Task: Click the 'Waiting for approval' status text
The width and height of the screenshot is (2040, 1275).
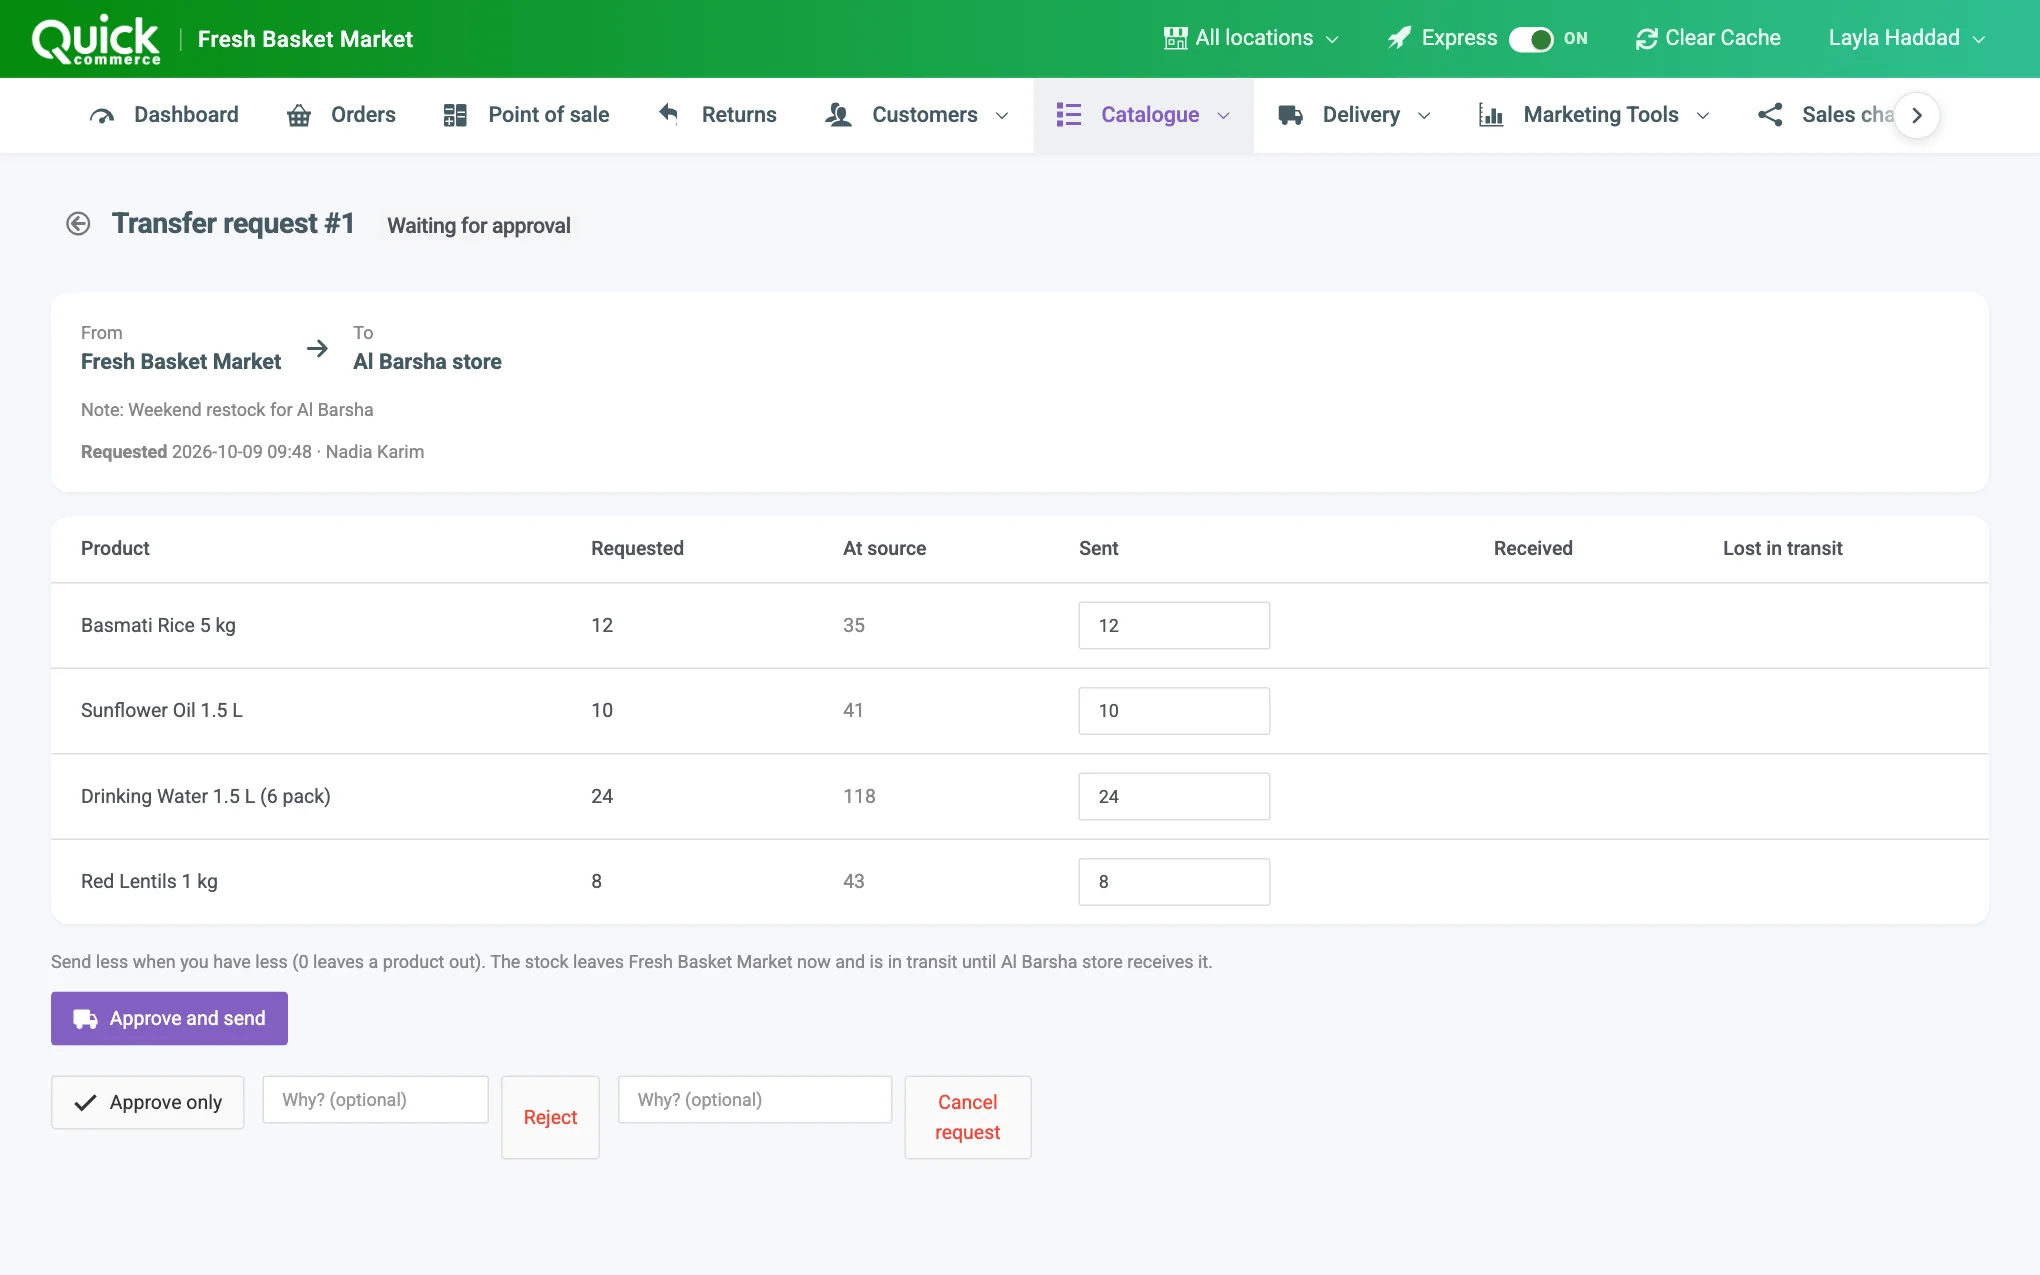Action: pos(479,226)
